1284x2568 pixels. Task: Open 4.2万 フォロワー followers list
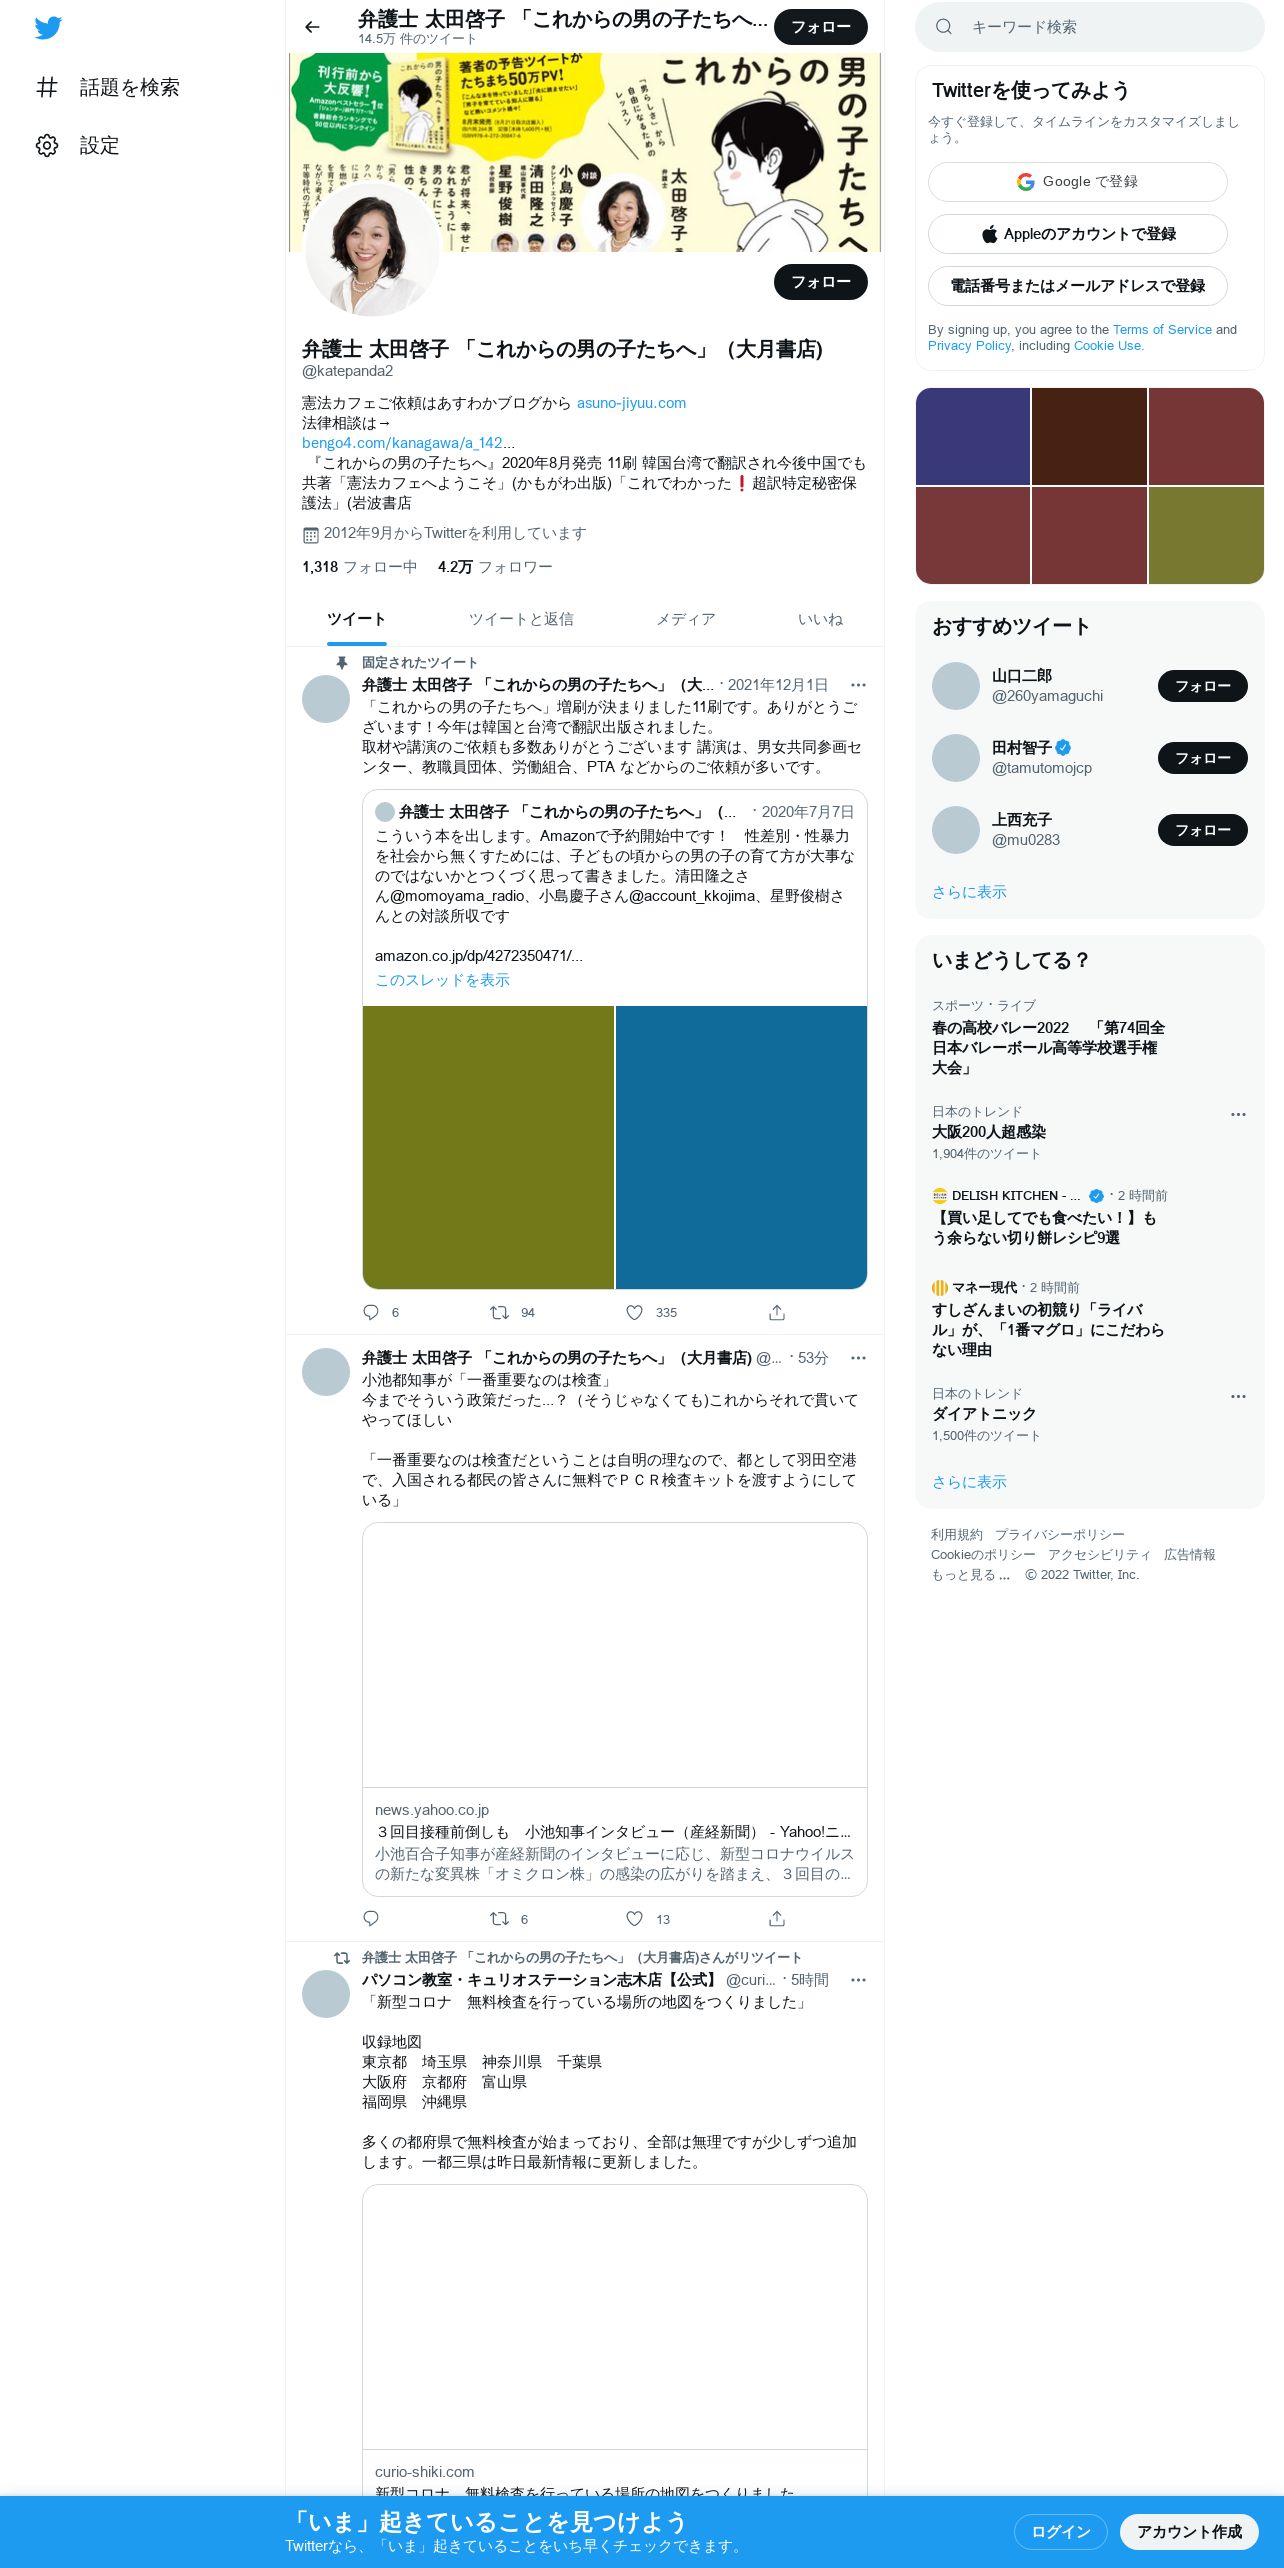[x=495, y=567]
